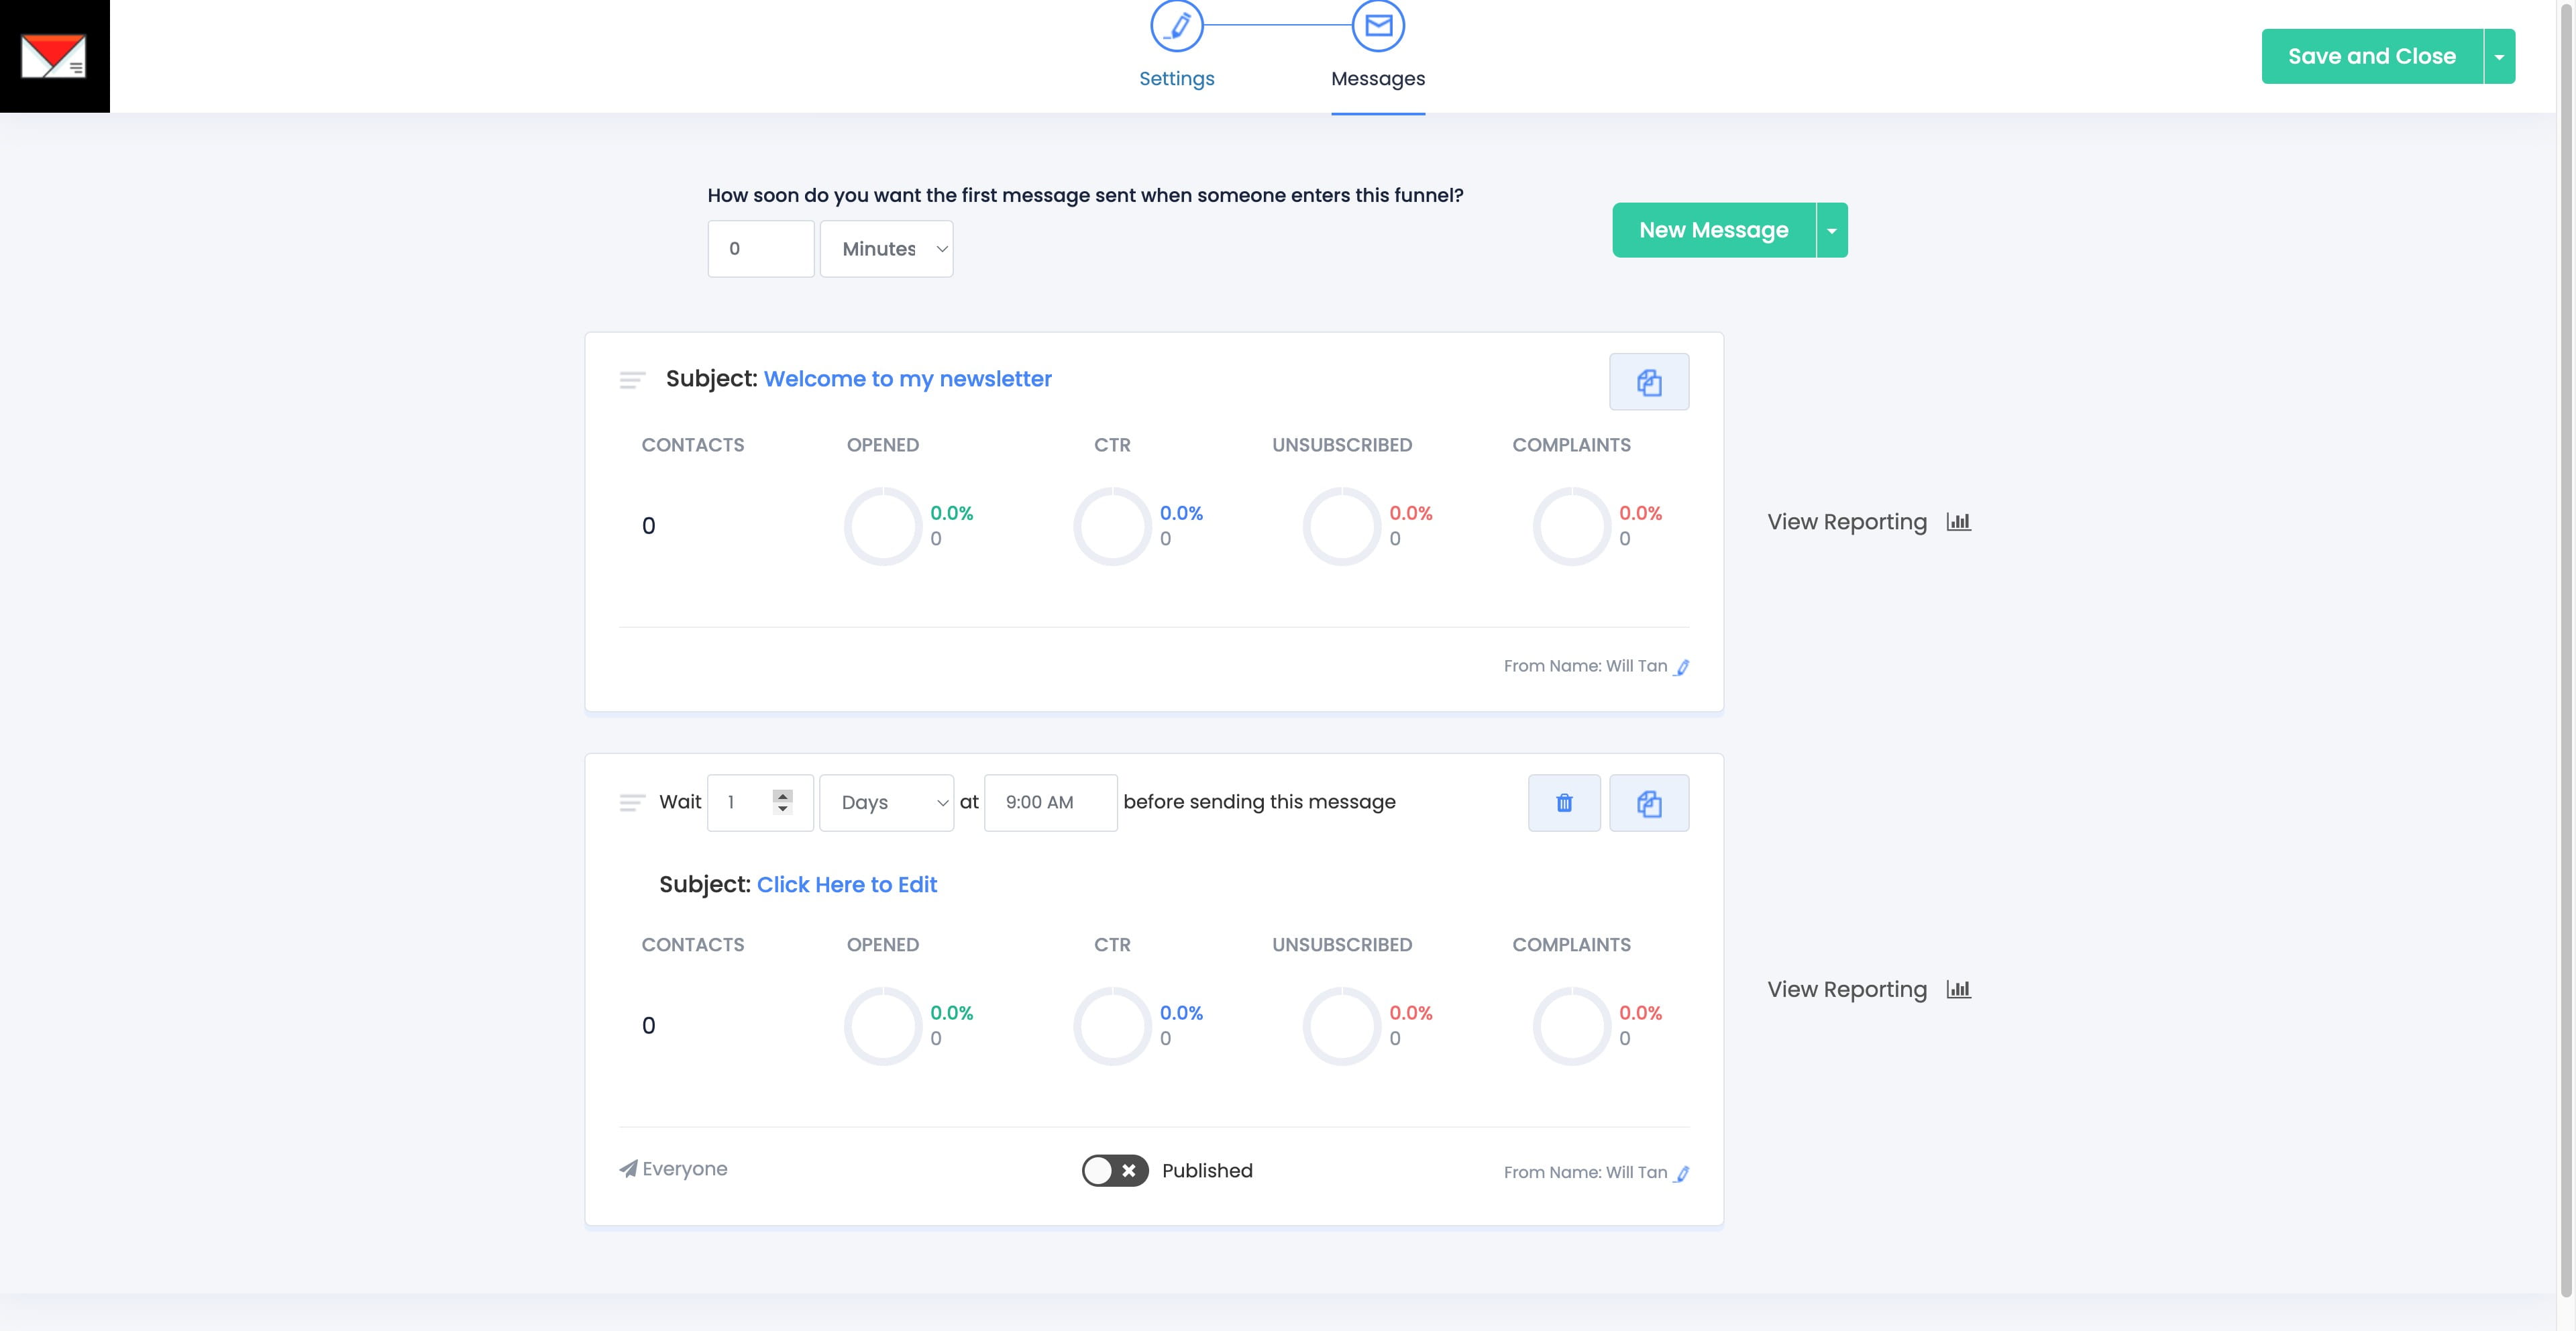This screenshot has width=2576, height=1331.
Task: Toggle the Published switch
Action: coord(1114,1170)
